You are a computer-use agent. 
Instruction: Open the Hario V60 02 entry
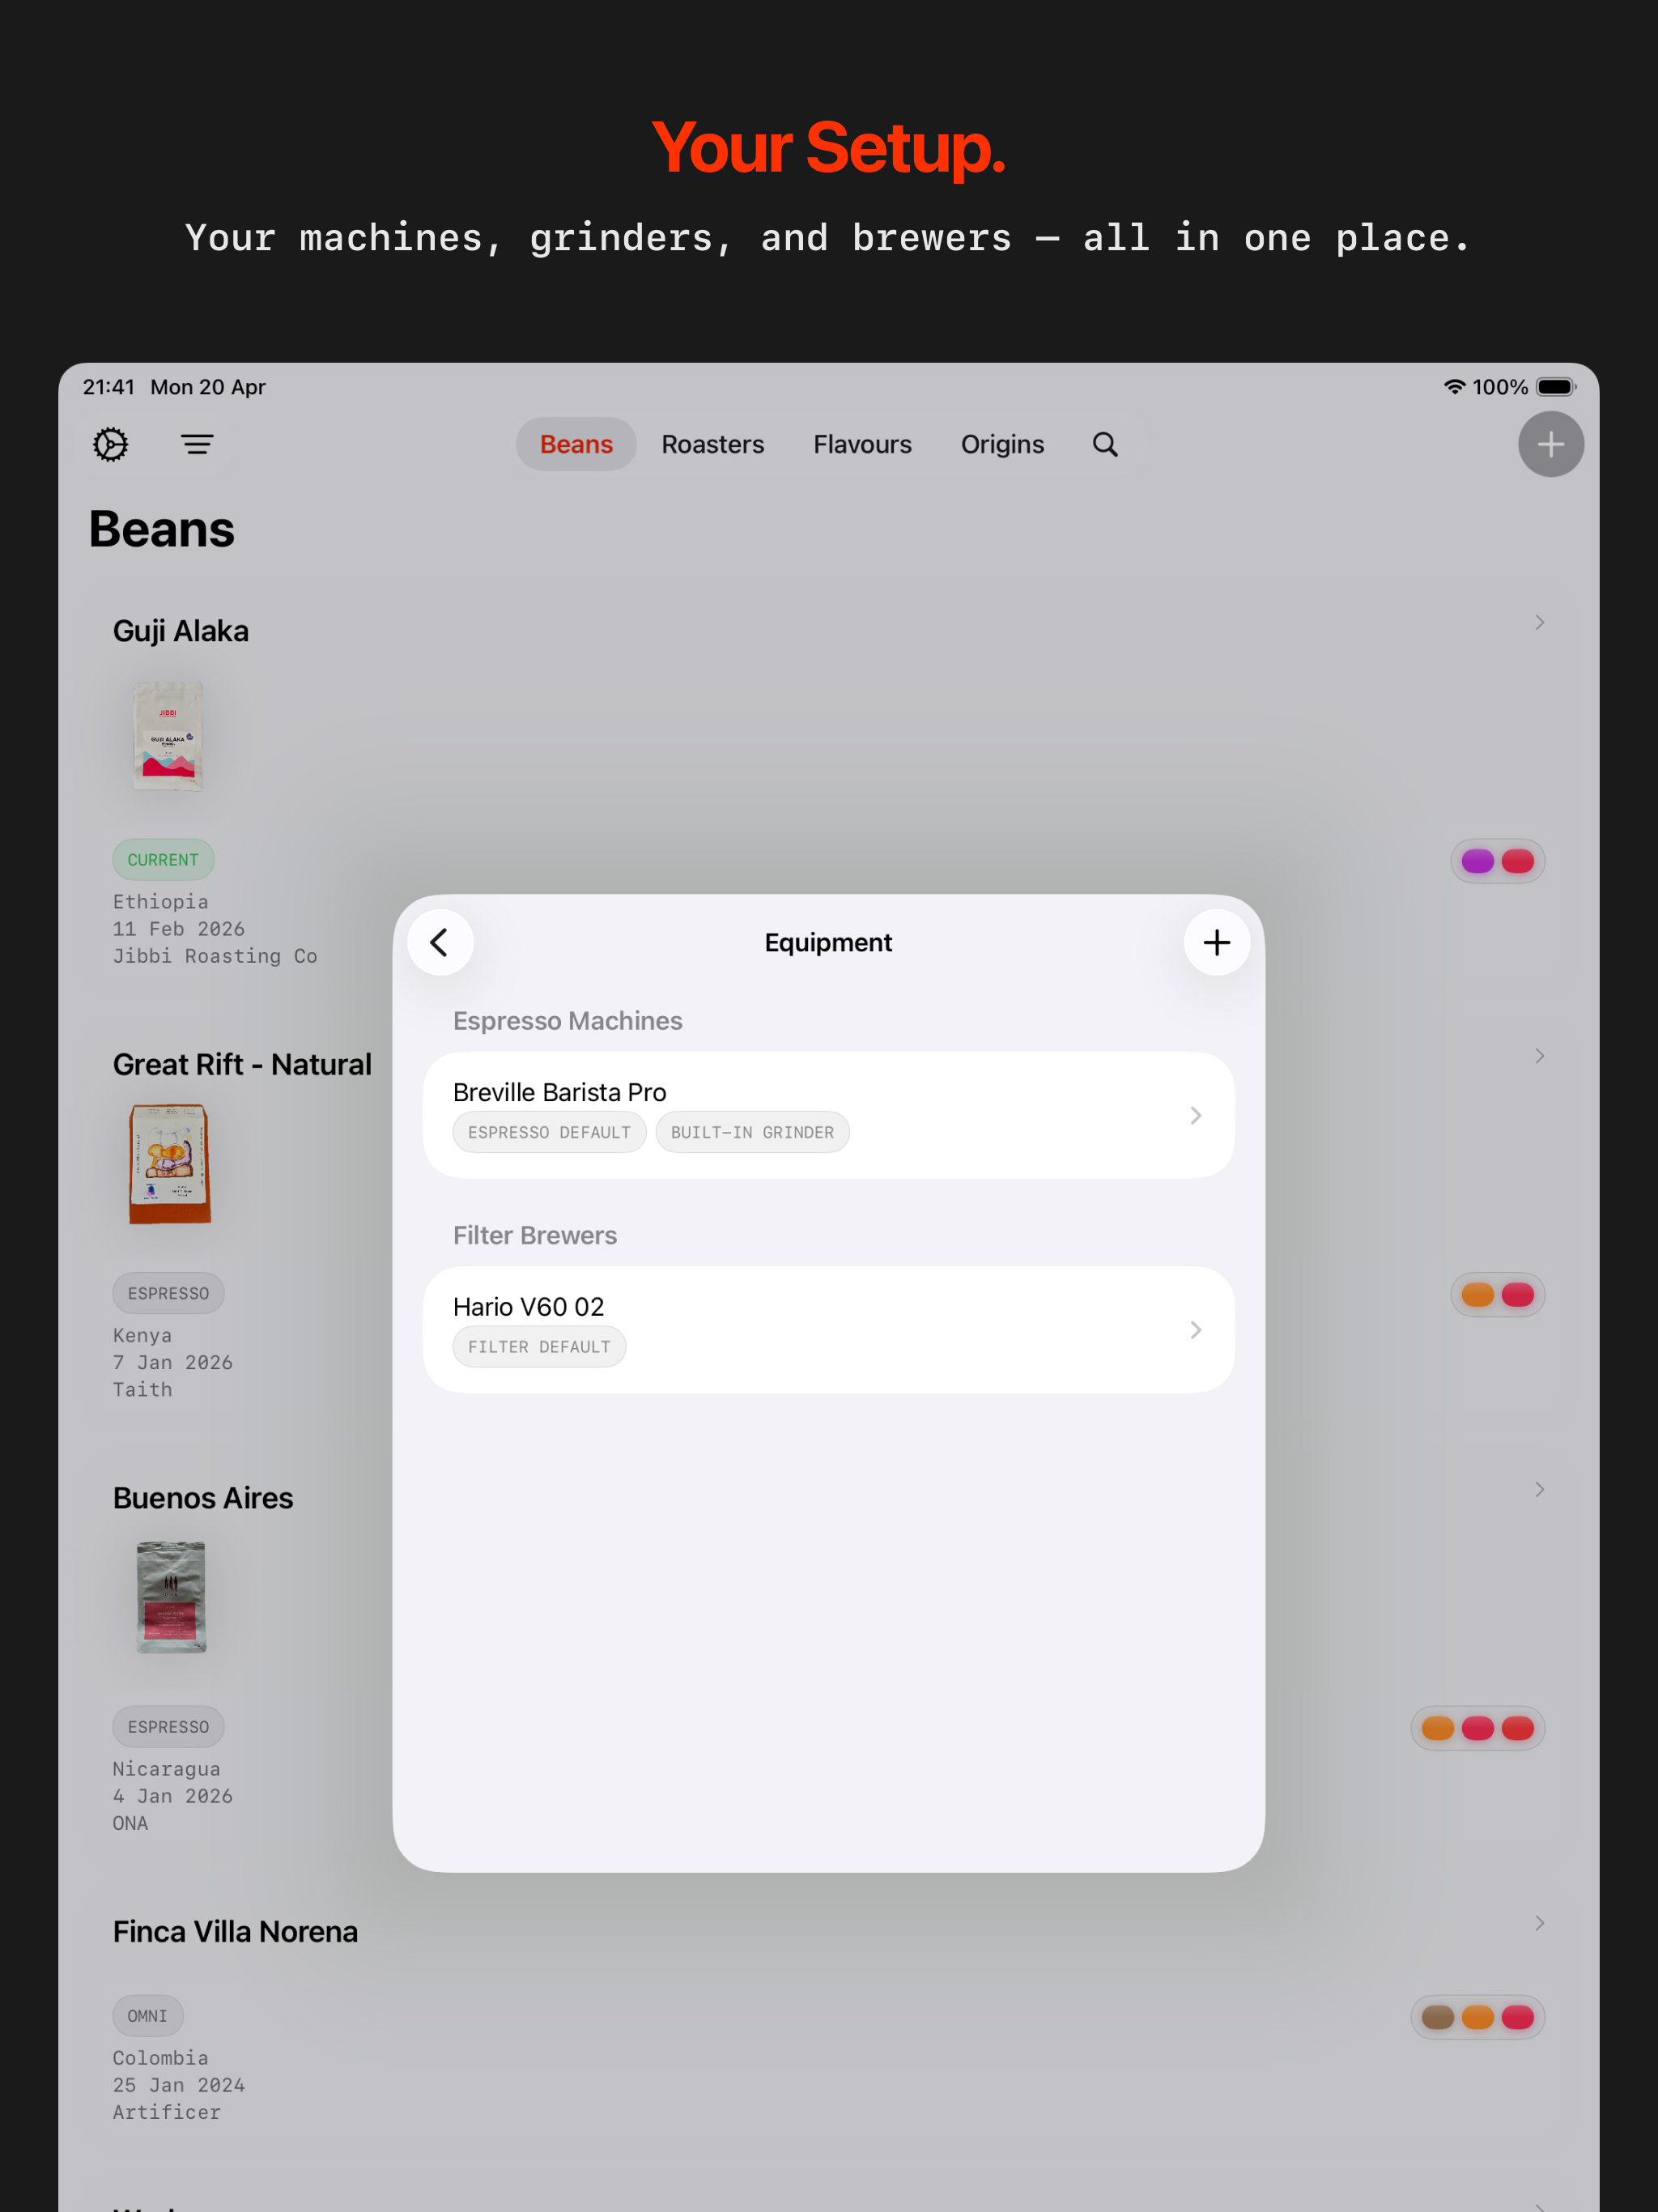click(828, 1329)
